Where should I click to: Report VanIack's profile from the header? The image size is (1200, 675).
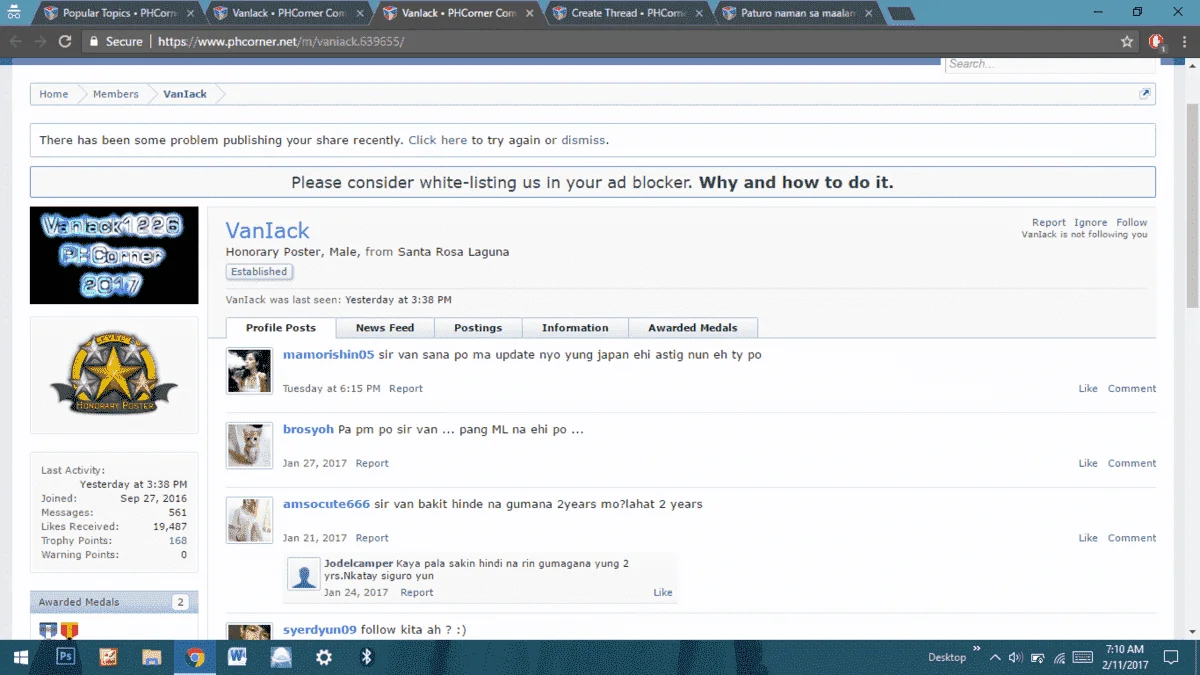[x=1049, y=223]
